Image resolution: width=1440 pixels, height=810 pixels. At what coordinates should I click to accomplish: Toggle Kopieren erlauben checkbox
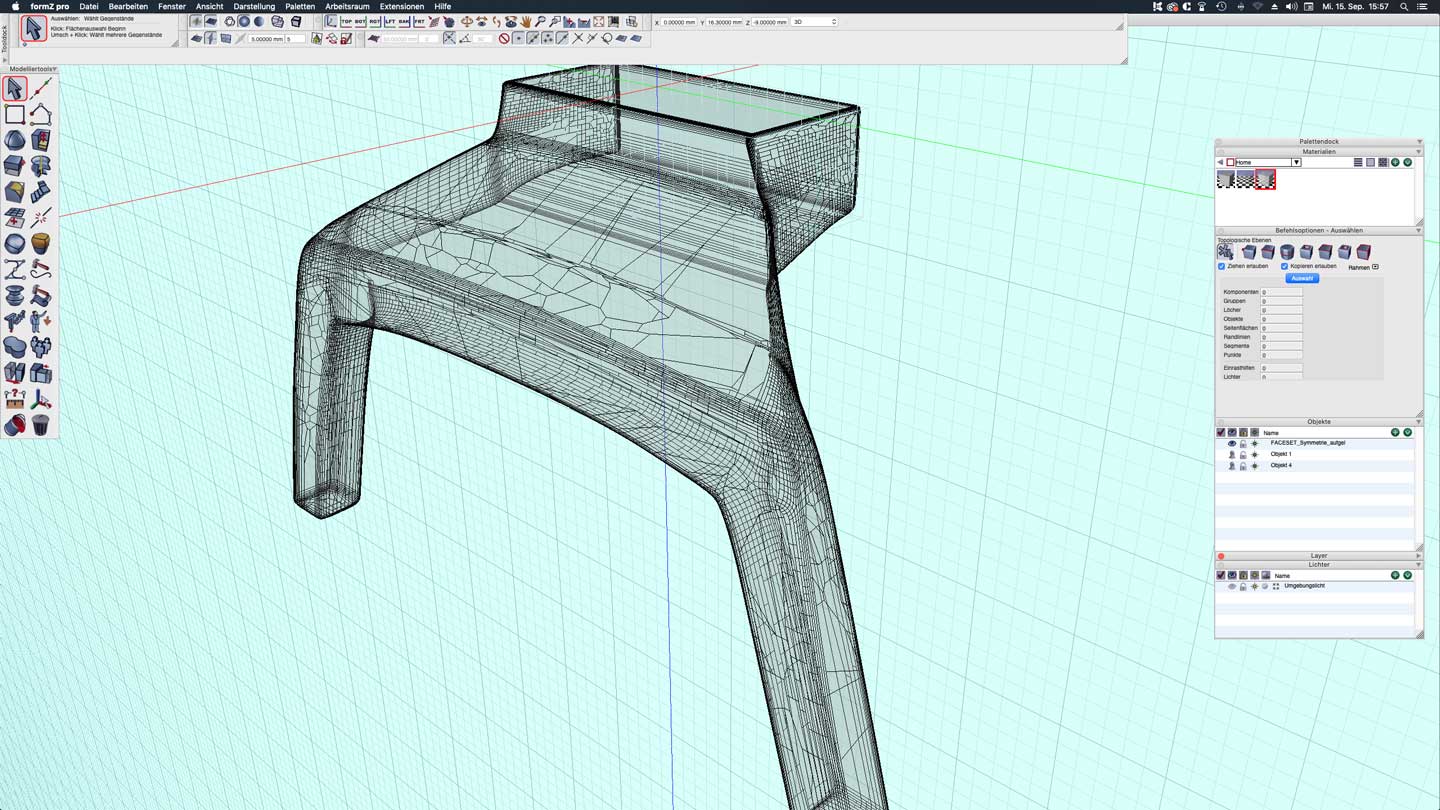(x=1285, y=267)
